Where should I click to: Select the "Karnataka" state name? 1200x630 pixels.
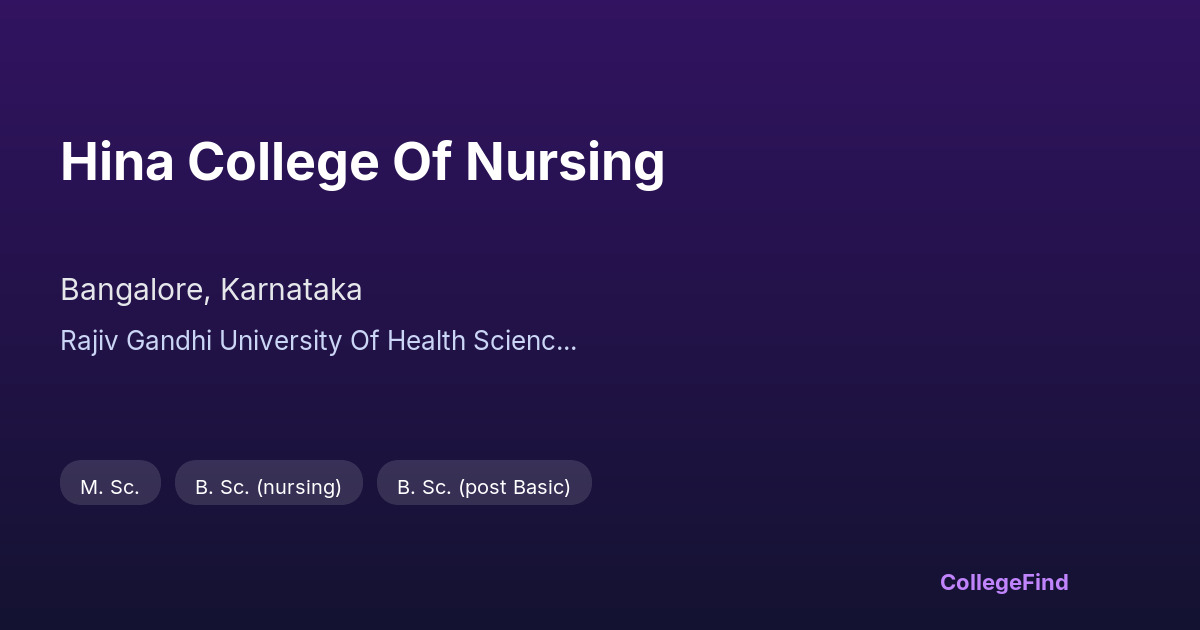(291, 290)
